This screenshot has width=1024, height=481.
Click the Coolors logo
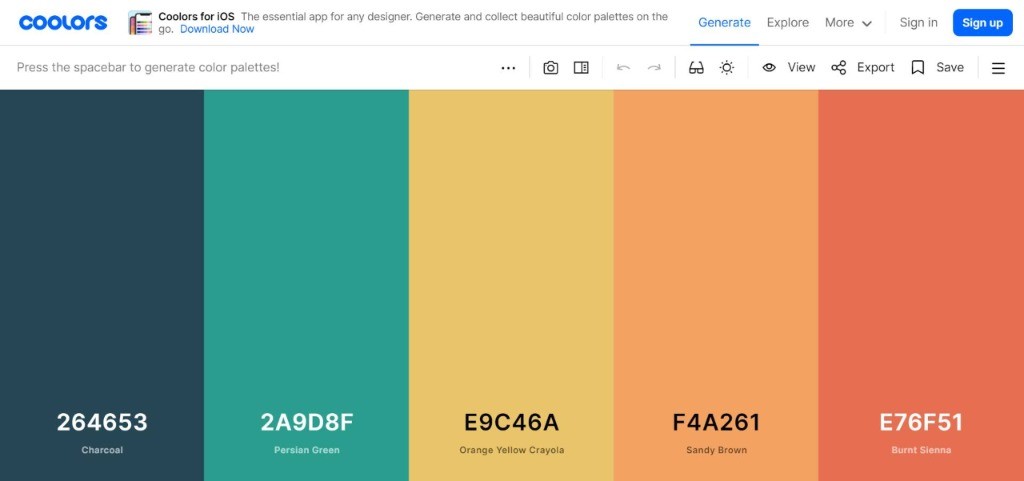(x=63, y=23)
